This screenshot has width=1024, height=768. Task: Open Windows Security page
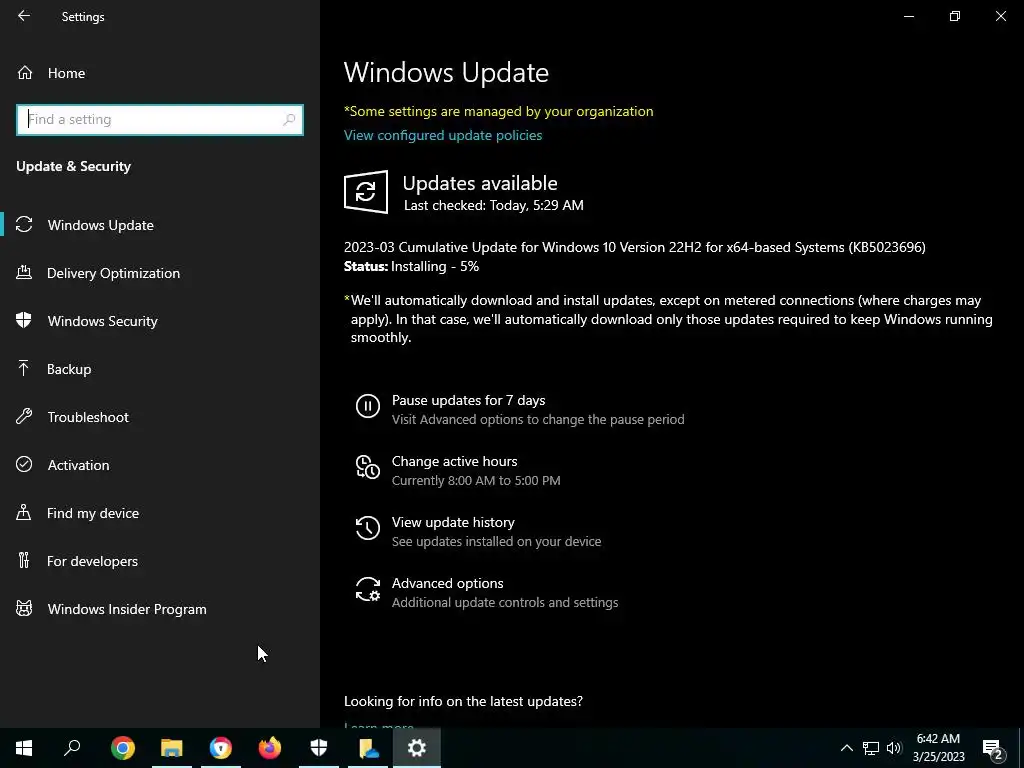[103, 321]
